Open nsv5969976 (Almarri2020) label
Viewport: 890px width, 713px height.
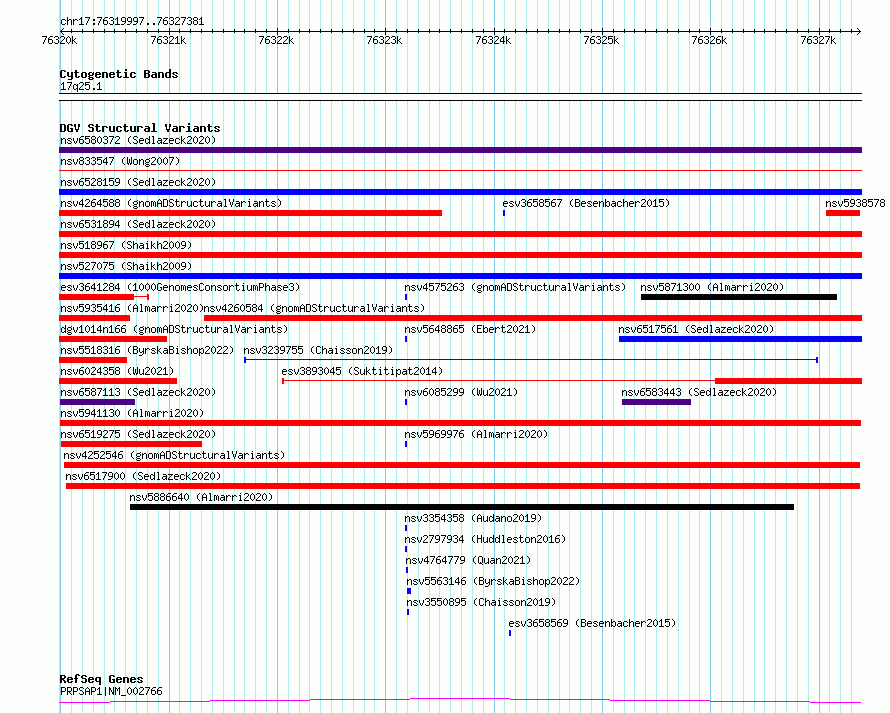[x=476, y=434]
